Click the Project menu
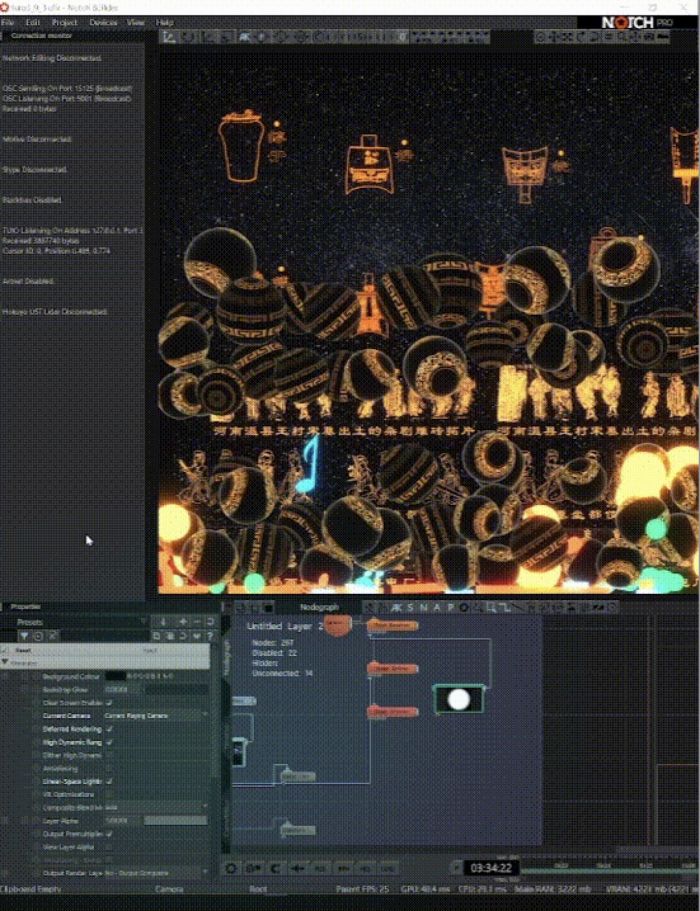Screen dimensions: 700x911 click(x=65, y=21)
